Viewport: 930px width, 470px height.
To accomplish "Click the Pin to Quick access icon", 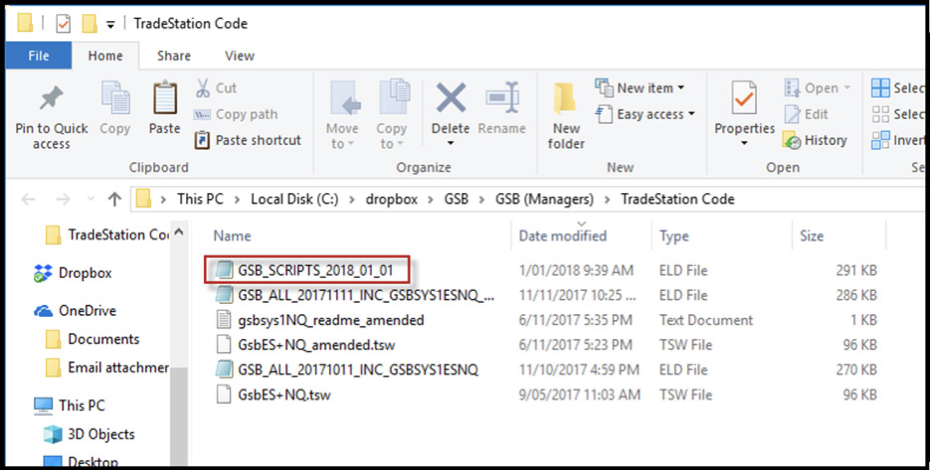I will click(50, 98).
